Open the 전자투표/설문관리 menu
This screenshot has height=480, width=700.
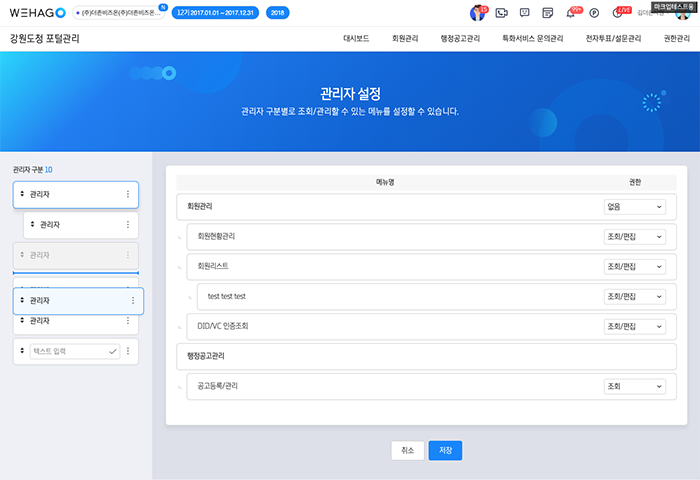613,39
